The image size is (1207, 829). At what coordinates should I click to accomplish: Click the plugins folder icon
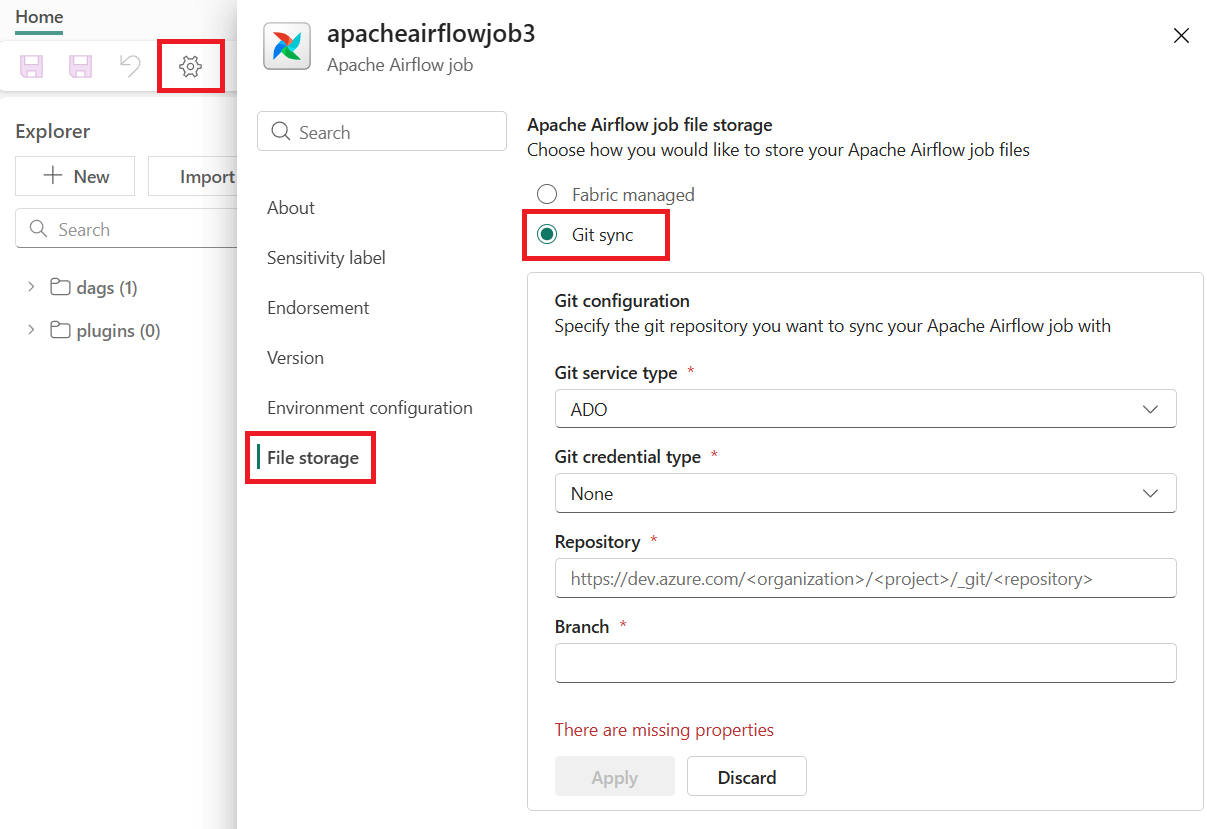[x=60, y=331]
